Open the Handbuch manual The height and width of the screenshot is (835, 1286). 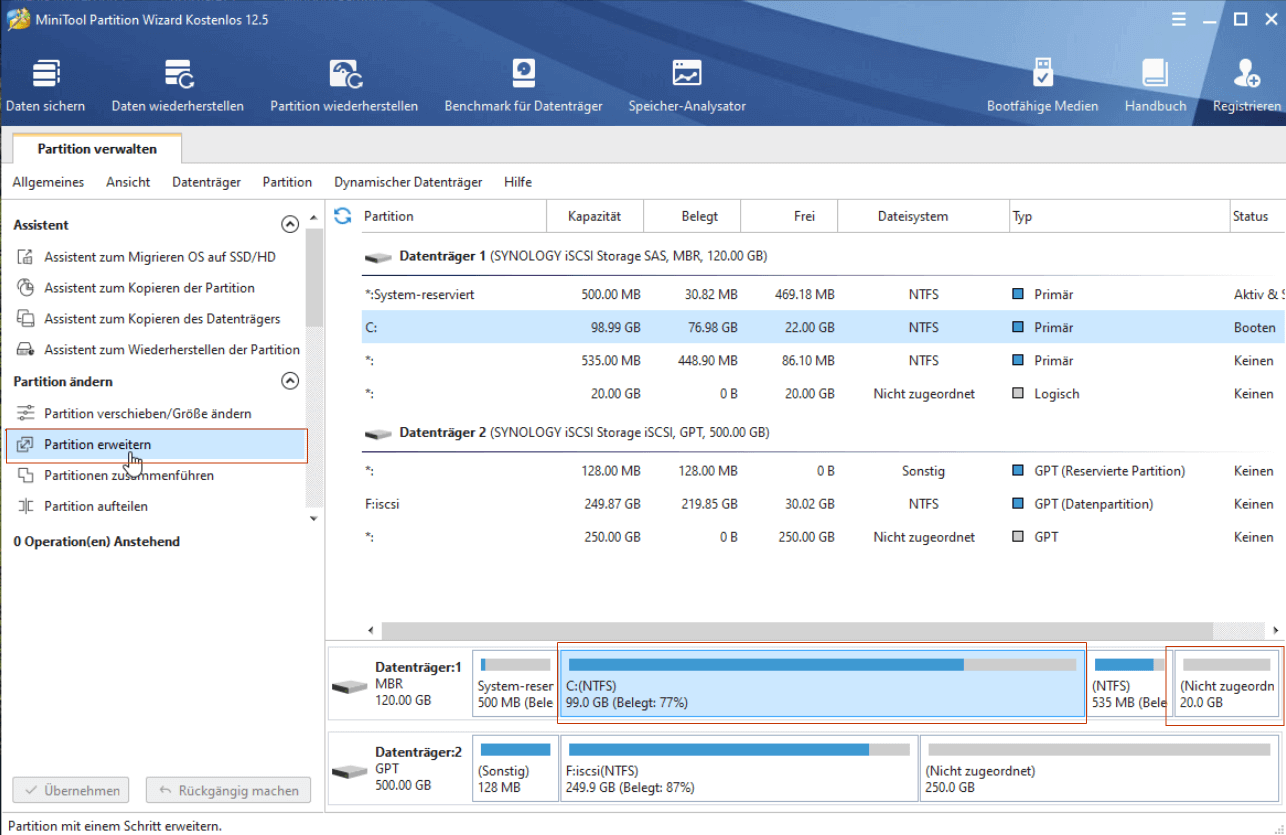[1155, 86]
